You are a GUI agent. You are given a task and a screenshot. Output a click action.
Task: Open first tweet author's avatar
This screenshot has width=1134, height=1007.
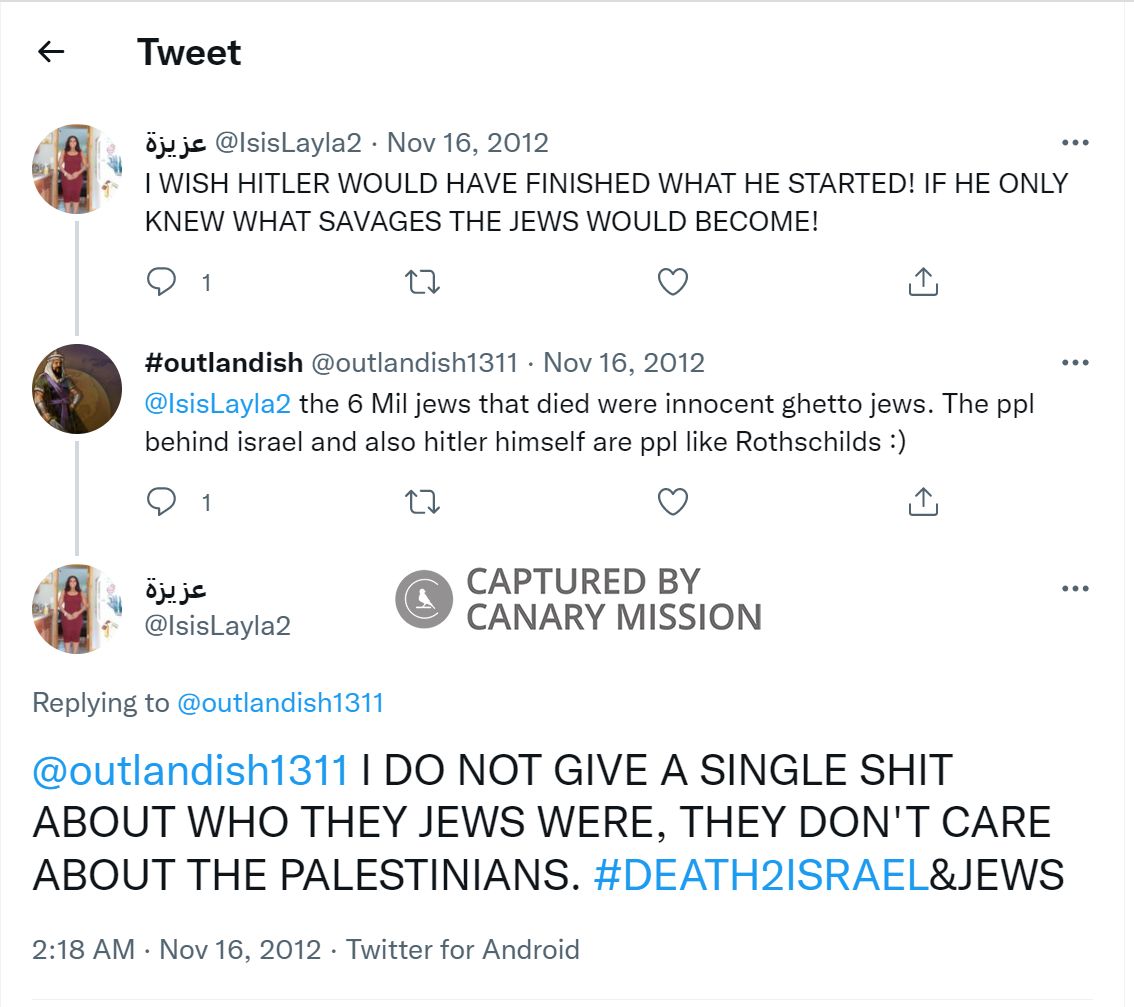click(77, 169)
